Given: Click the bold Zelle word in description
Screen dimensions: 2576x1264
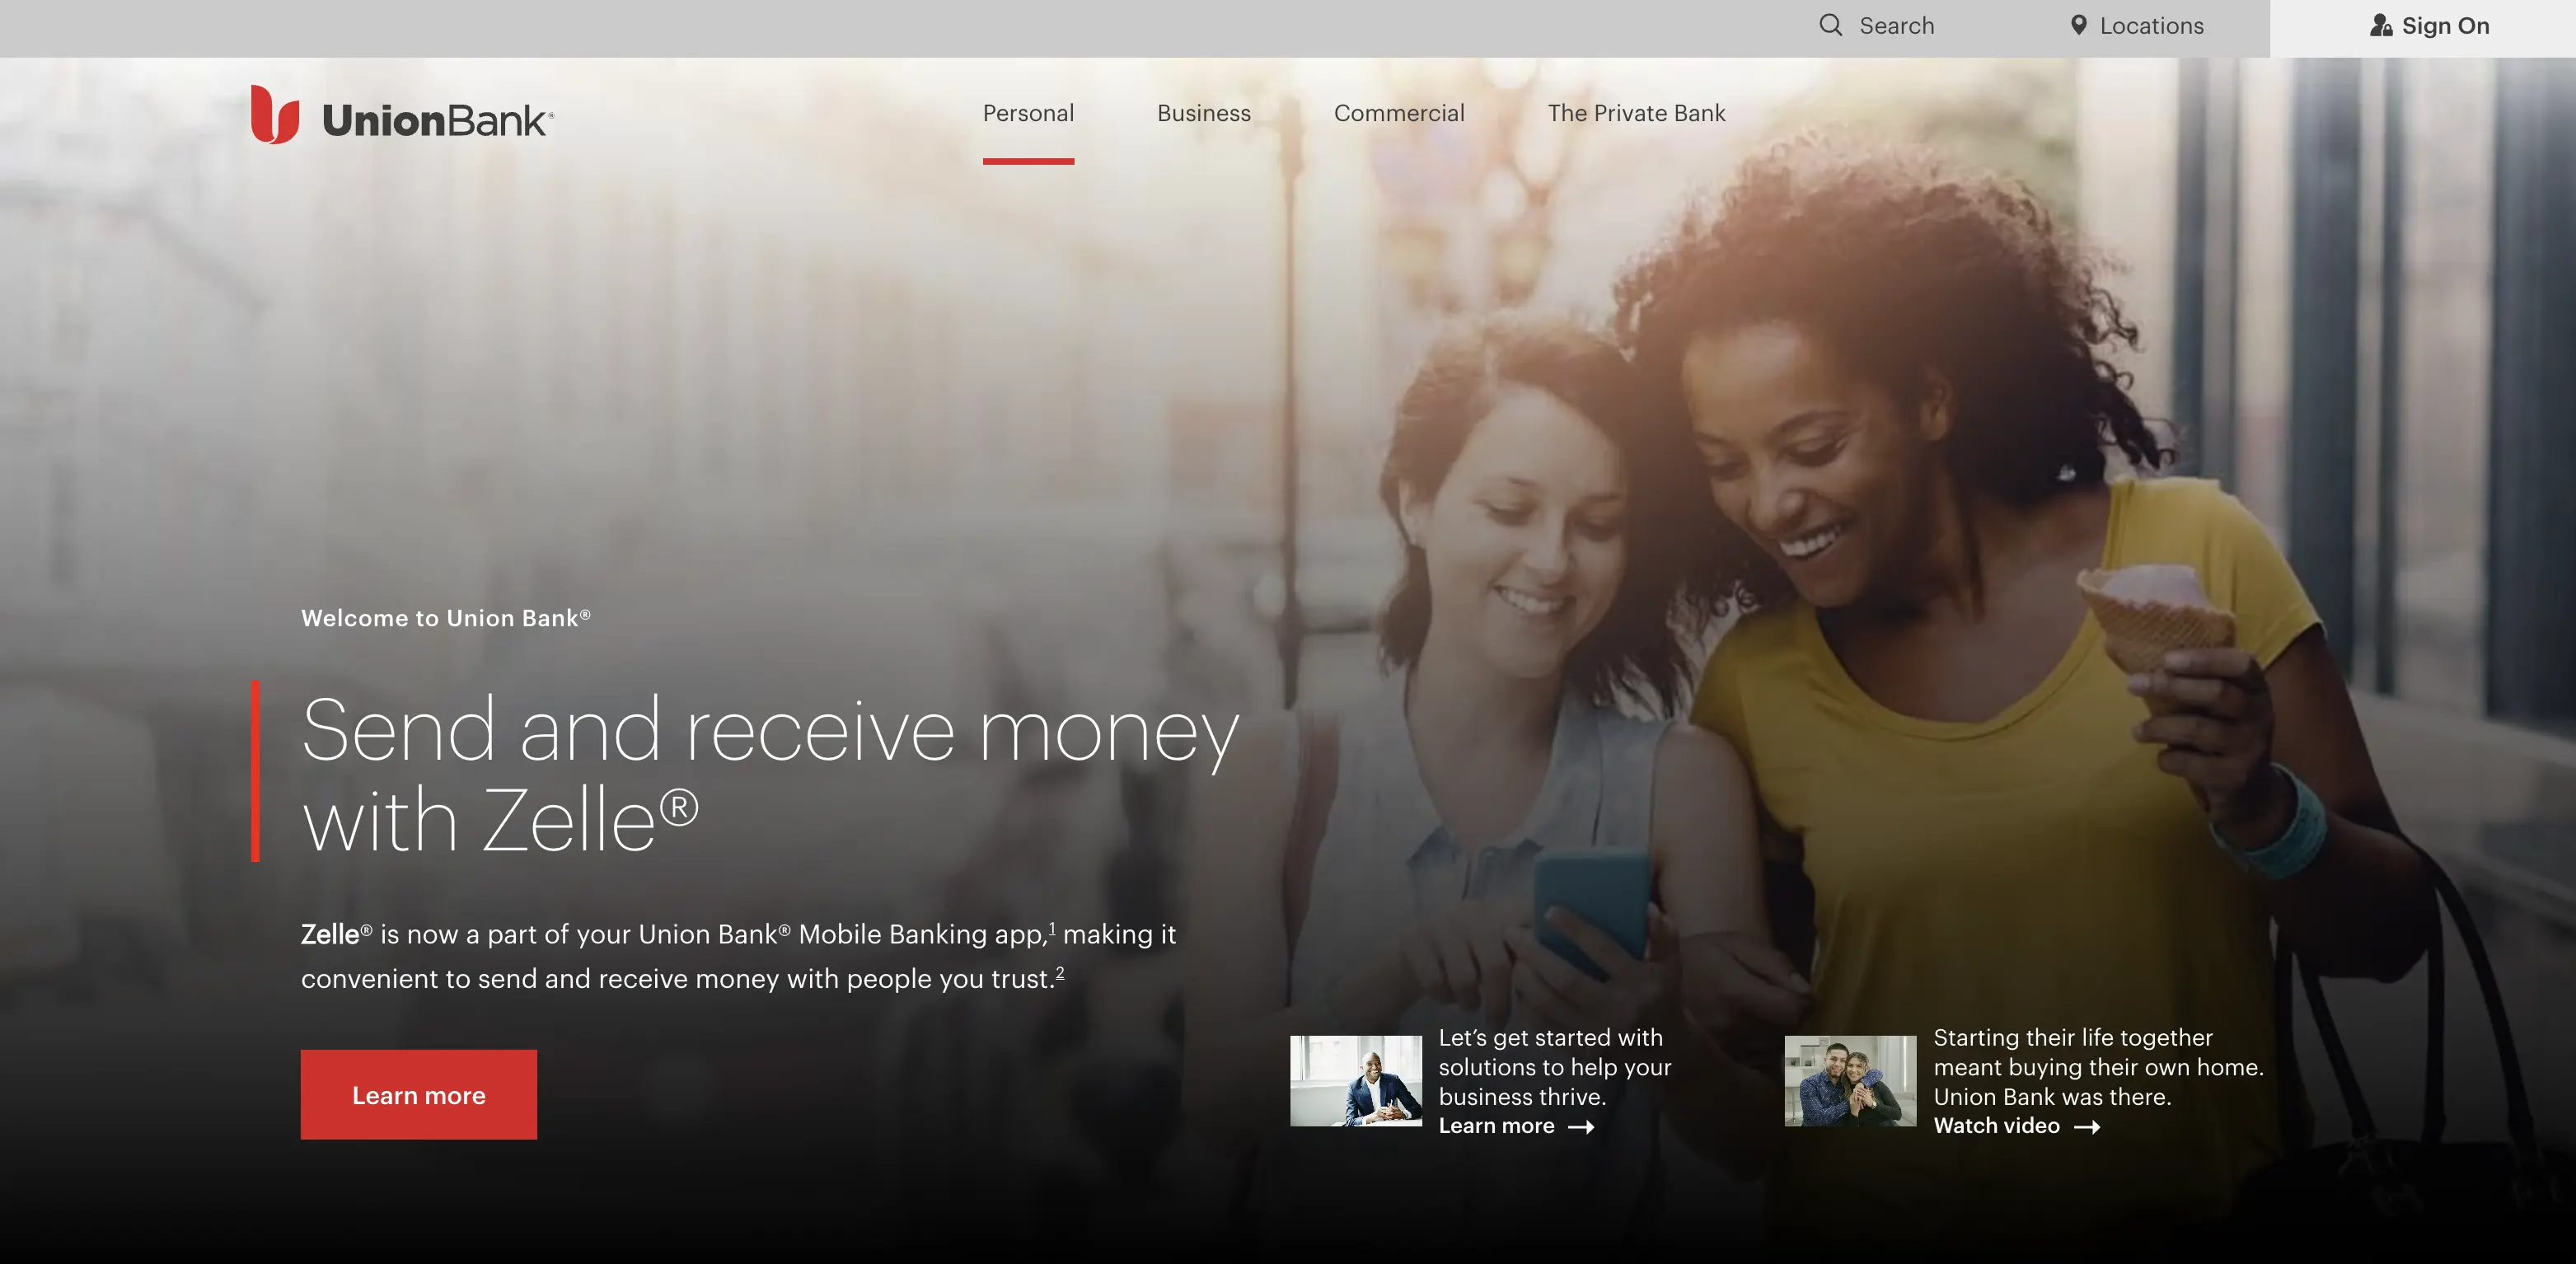Looking at the screenshot, I should click(330, 934).
